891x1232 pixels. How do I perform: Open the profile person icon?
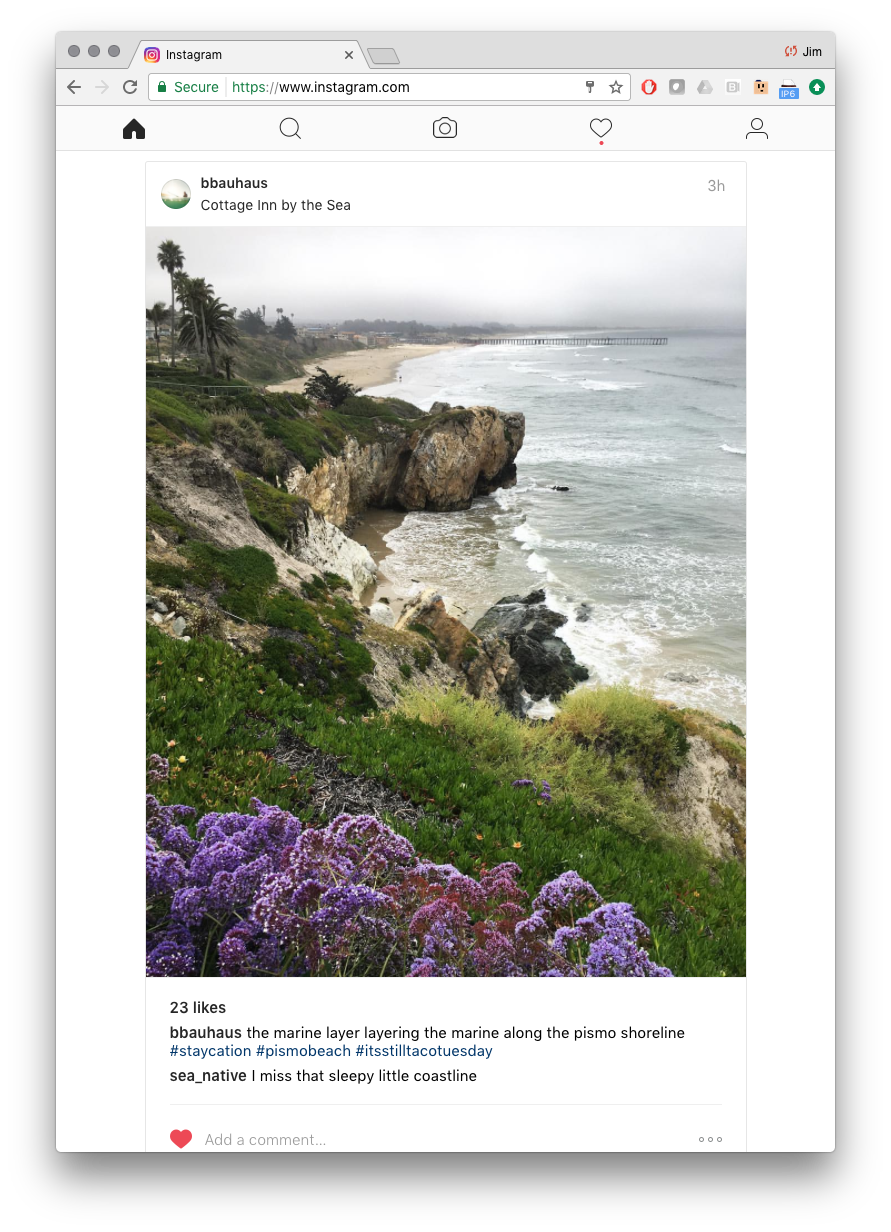click(757, 129)
